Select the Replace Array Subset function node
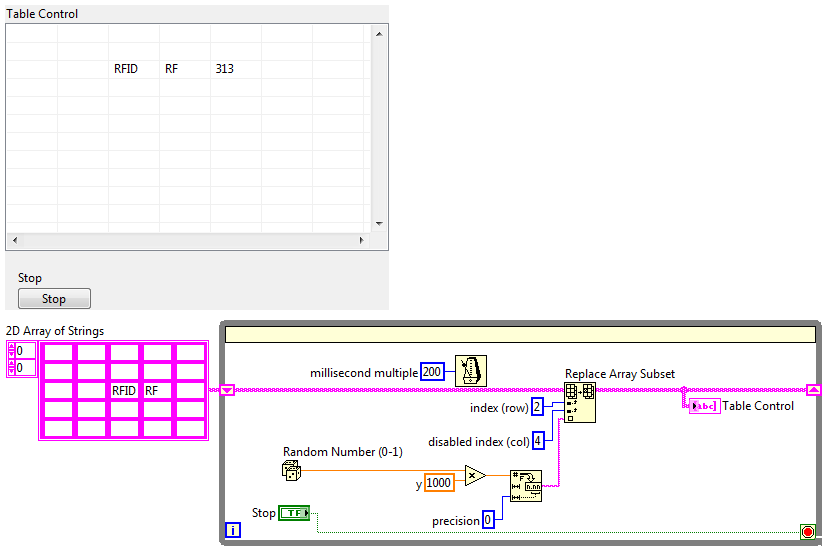Screen dimensions: 827x551 click(x=580, y=403)
